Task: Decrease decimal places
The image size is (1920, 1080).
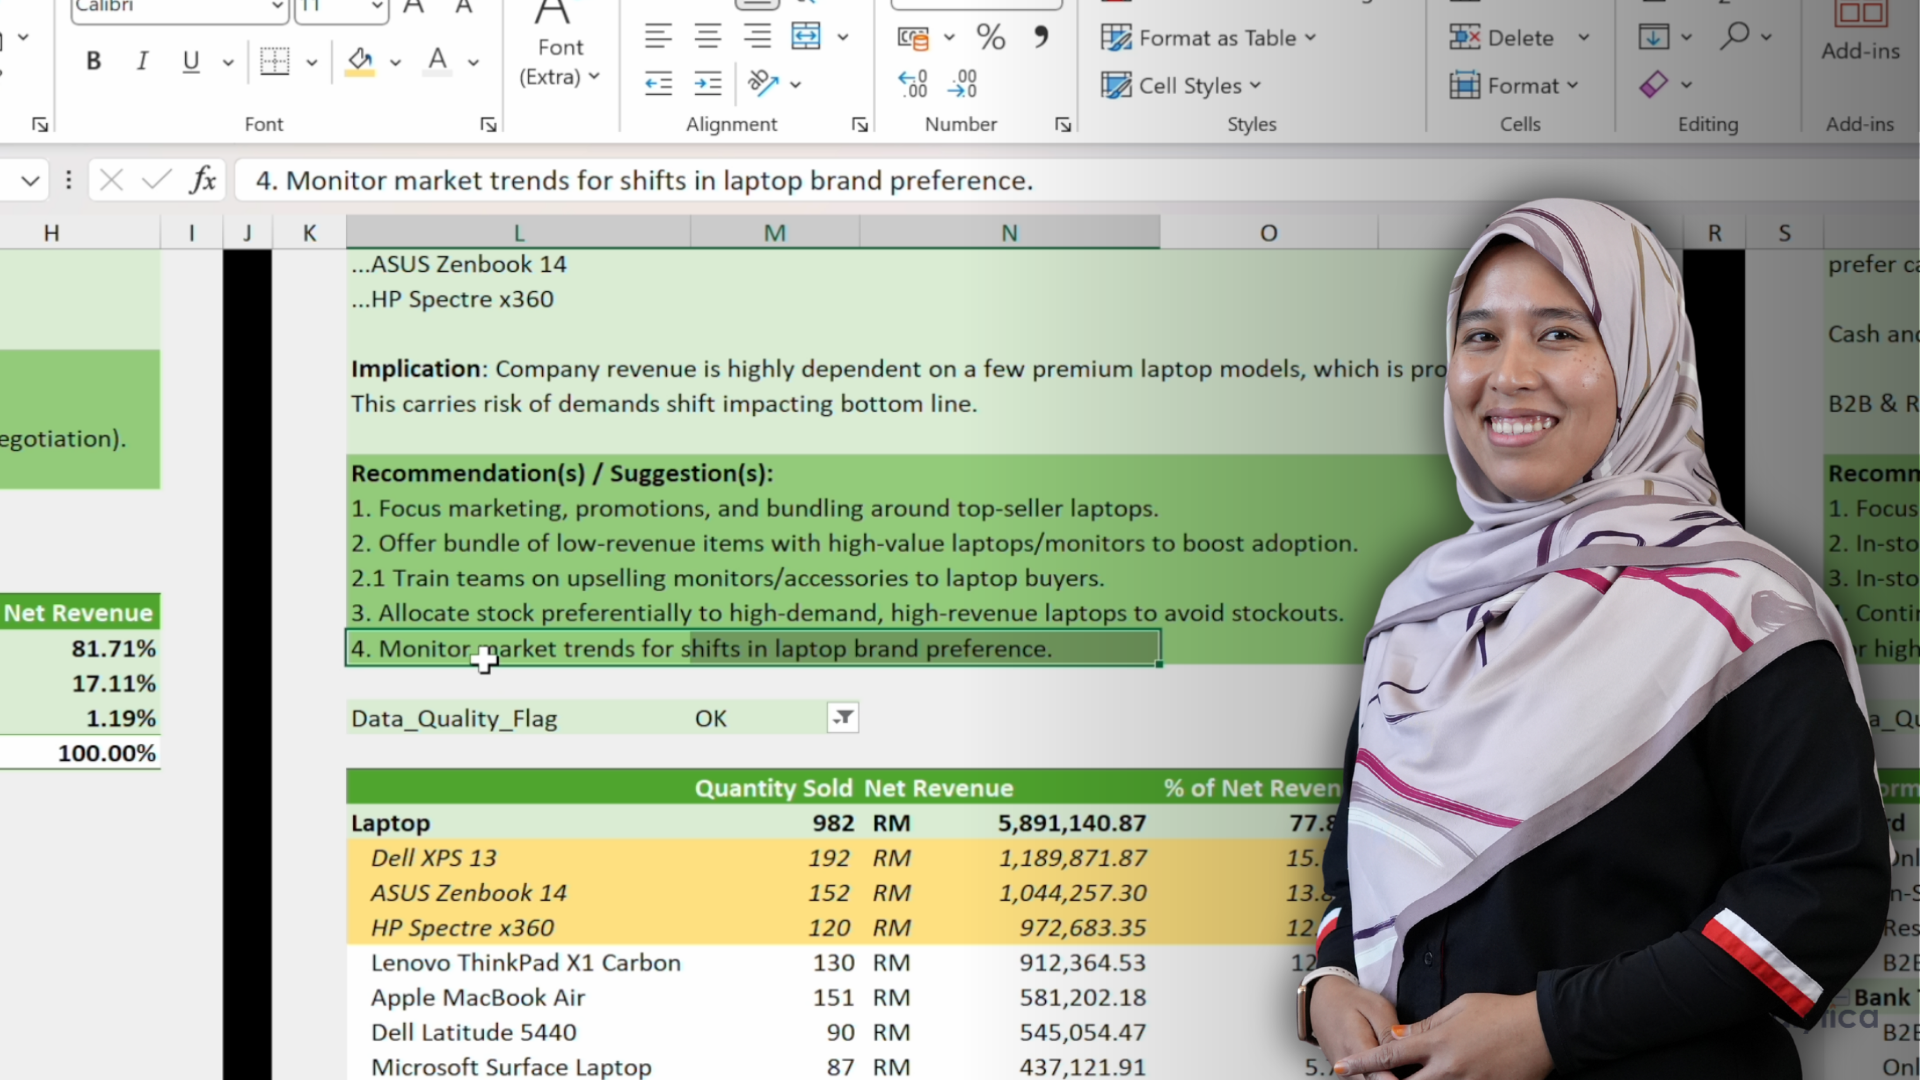Action: 963,84
